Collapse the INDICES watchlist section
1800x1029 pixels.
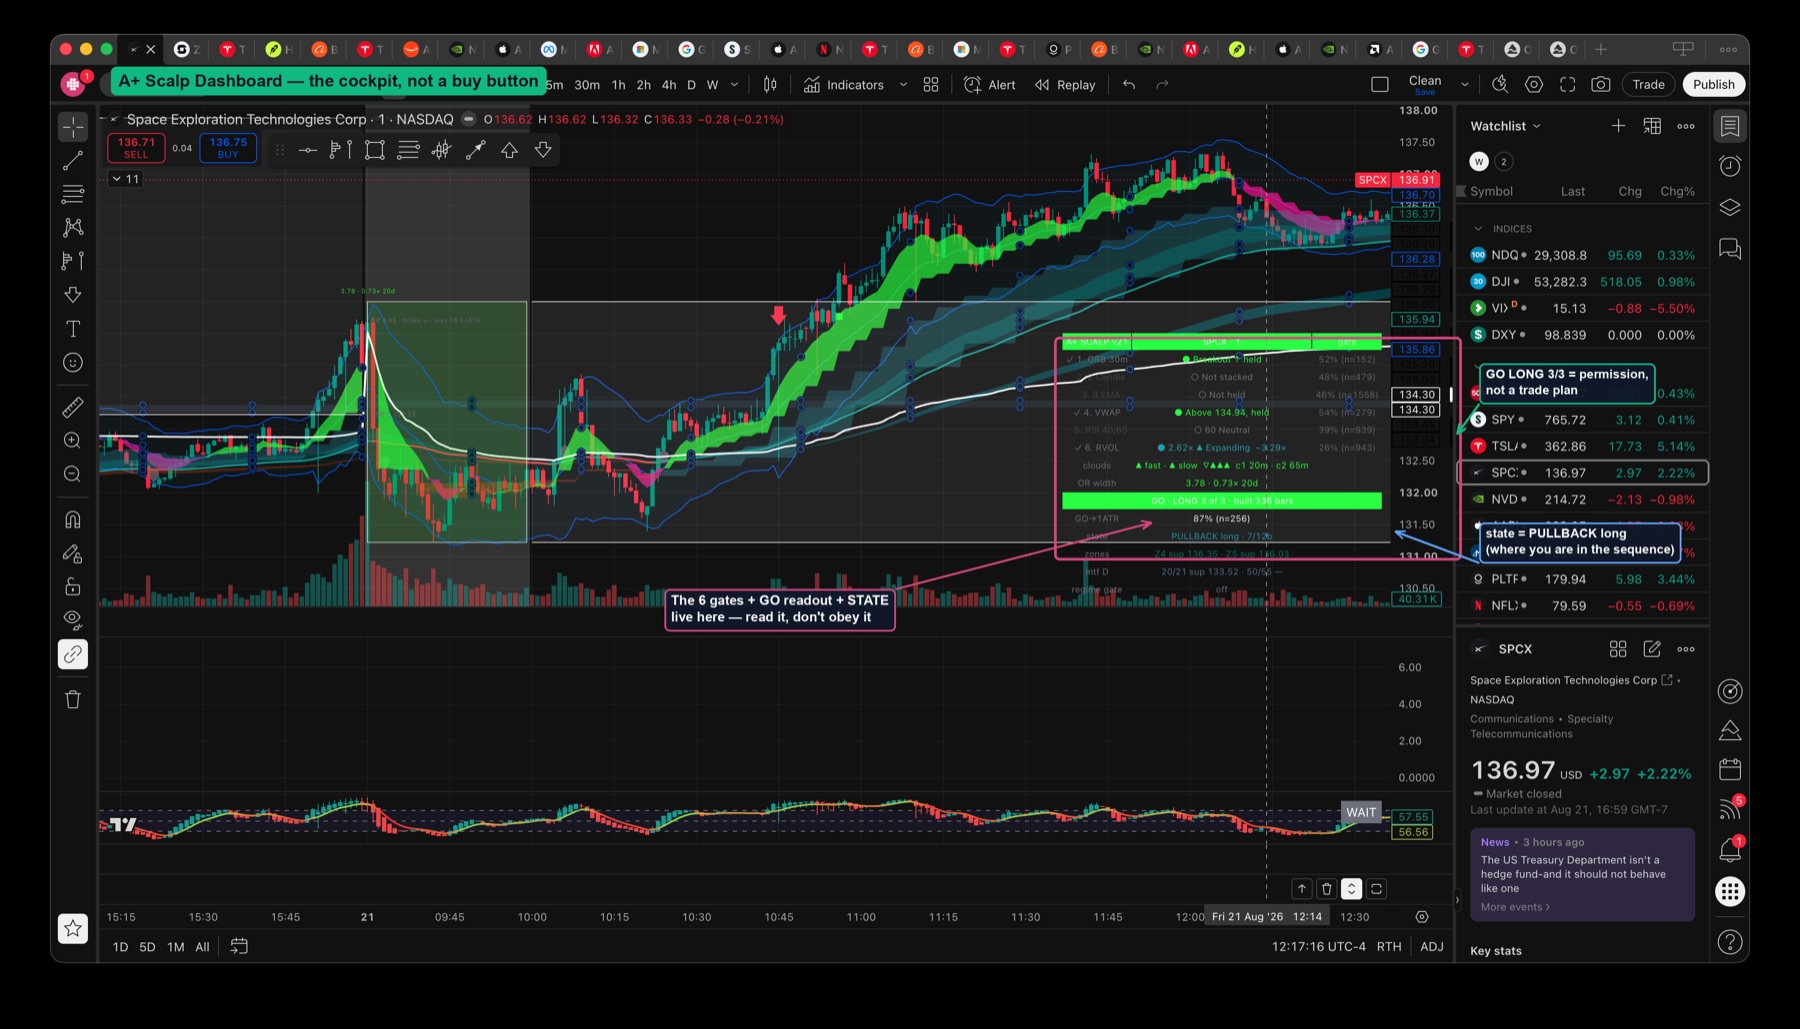(x=1479, y=229)
